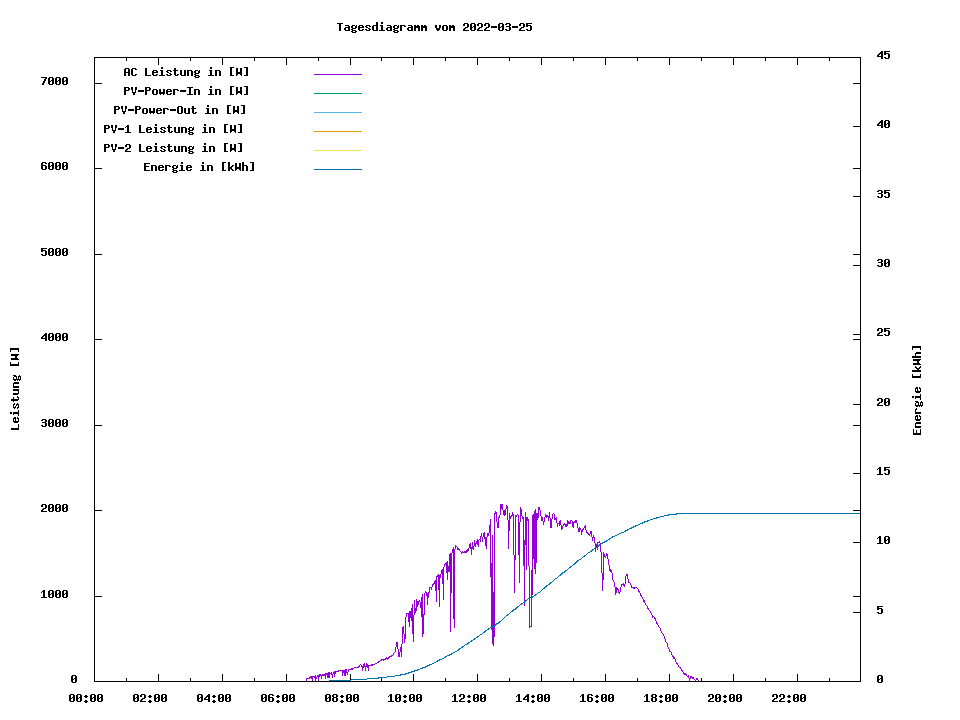960x720 pixels.
Task: Click the PV-Power-Out blue legend line
Action: (x=337, y=112)
